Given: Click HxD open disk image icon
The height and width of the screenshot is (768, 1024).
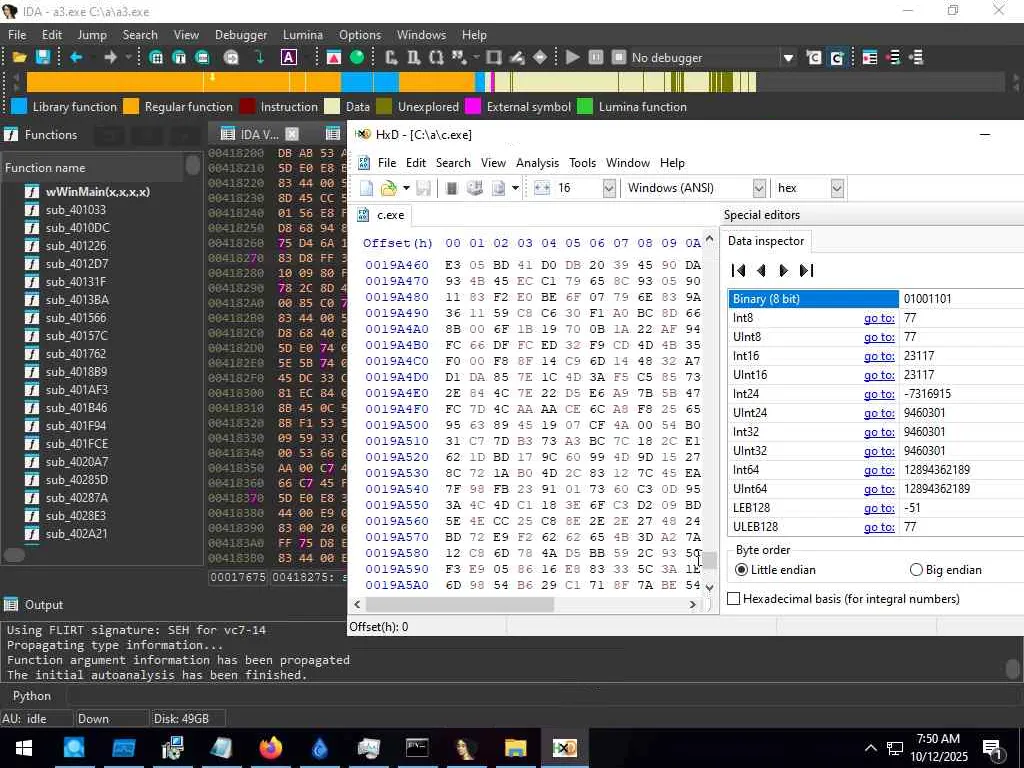Looking at the screenshot, I should (498, 188).
